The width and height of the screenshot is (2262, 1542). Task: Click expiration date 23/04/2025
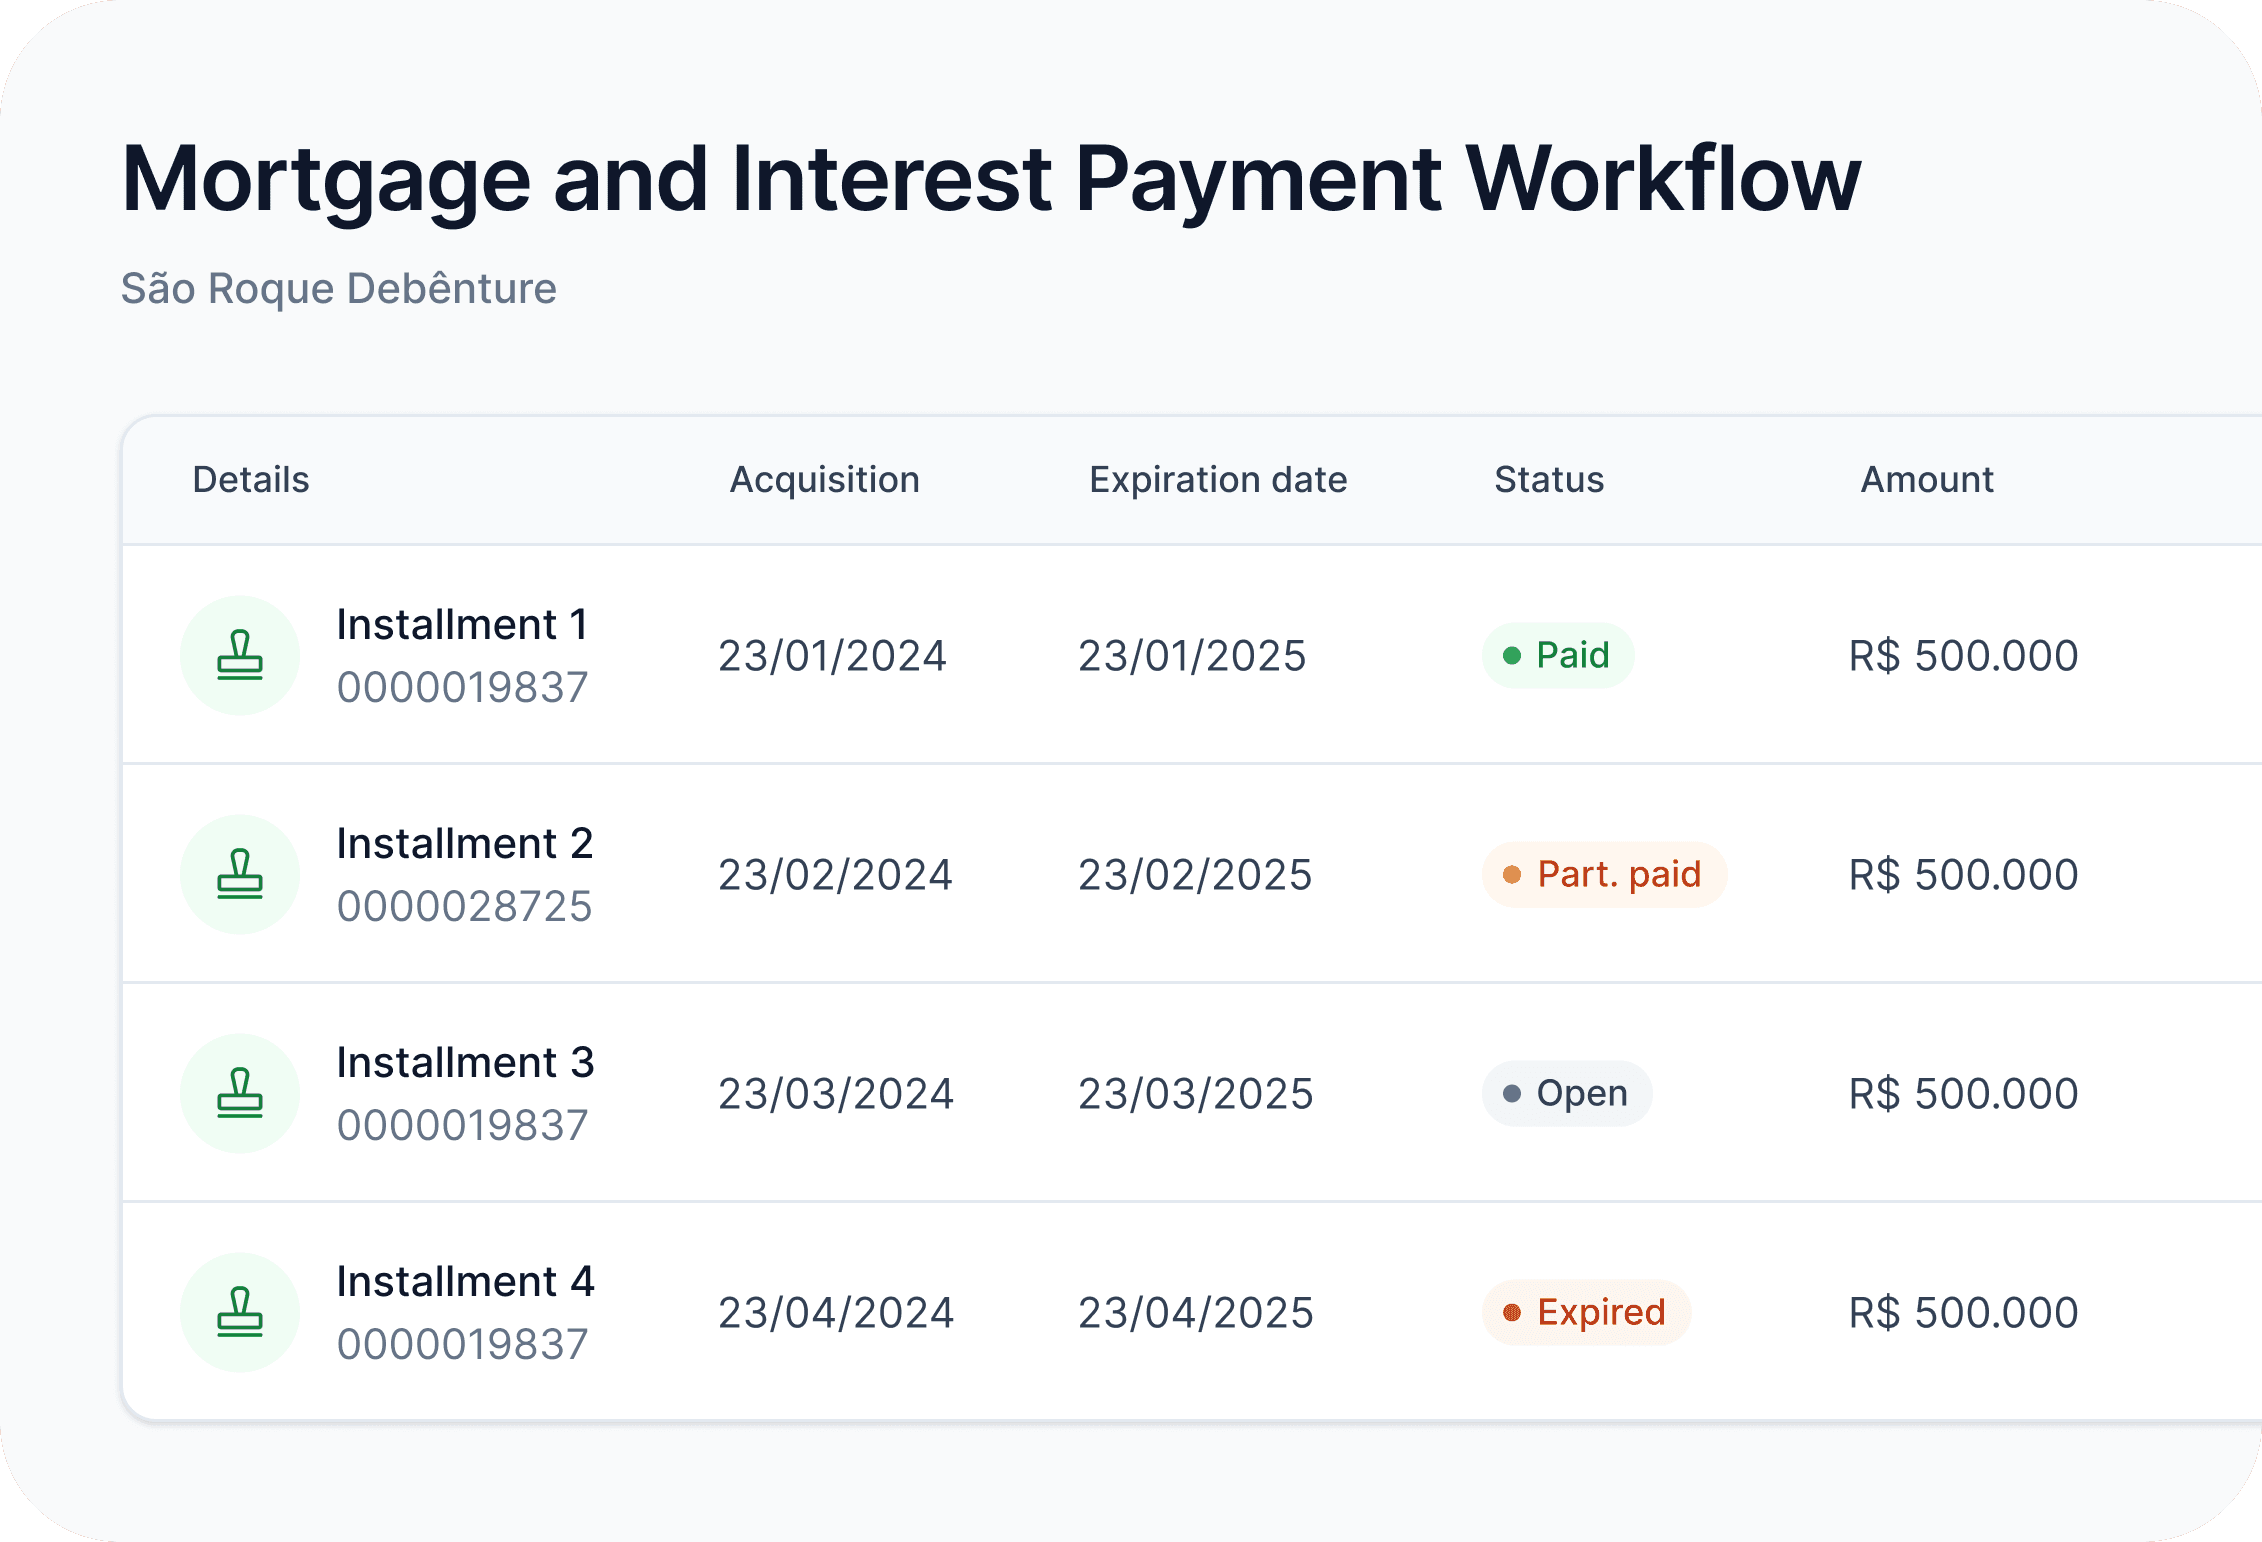tap(1195, 1313)
